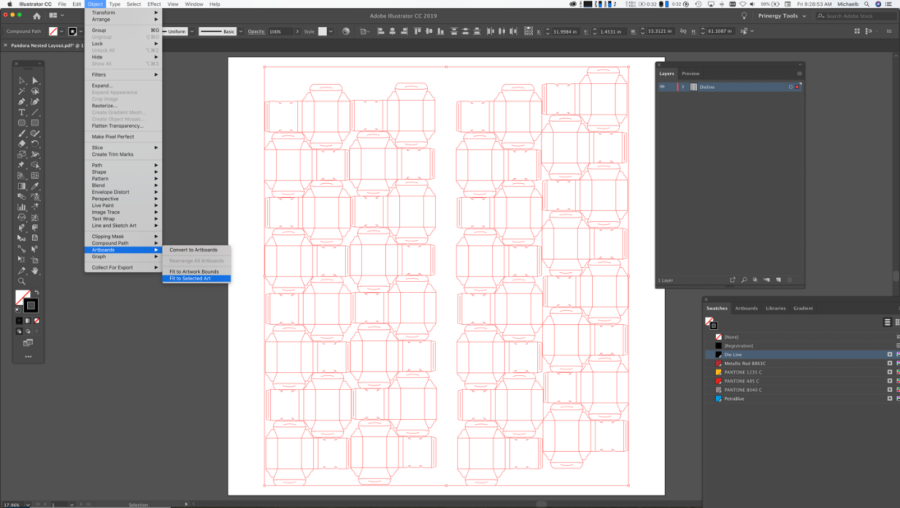
Task: Expand the Dieline layer disclosure arrow
Action: [x=684, y=87]
